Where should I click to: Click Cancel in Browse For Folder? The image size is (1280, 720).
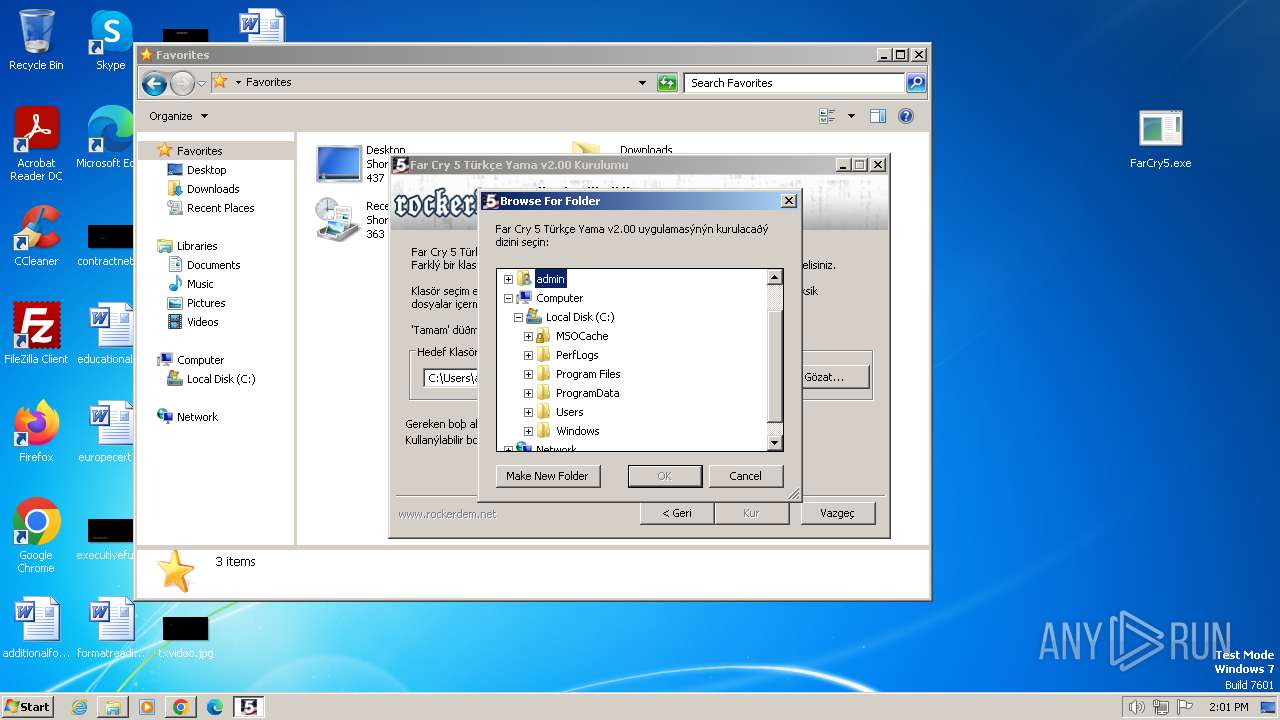745,476
